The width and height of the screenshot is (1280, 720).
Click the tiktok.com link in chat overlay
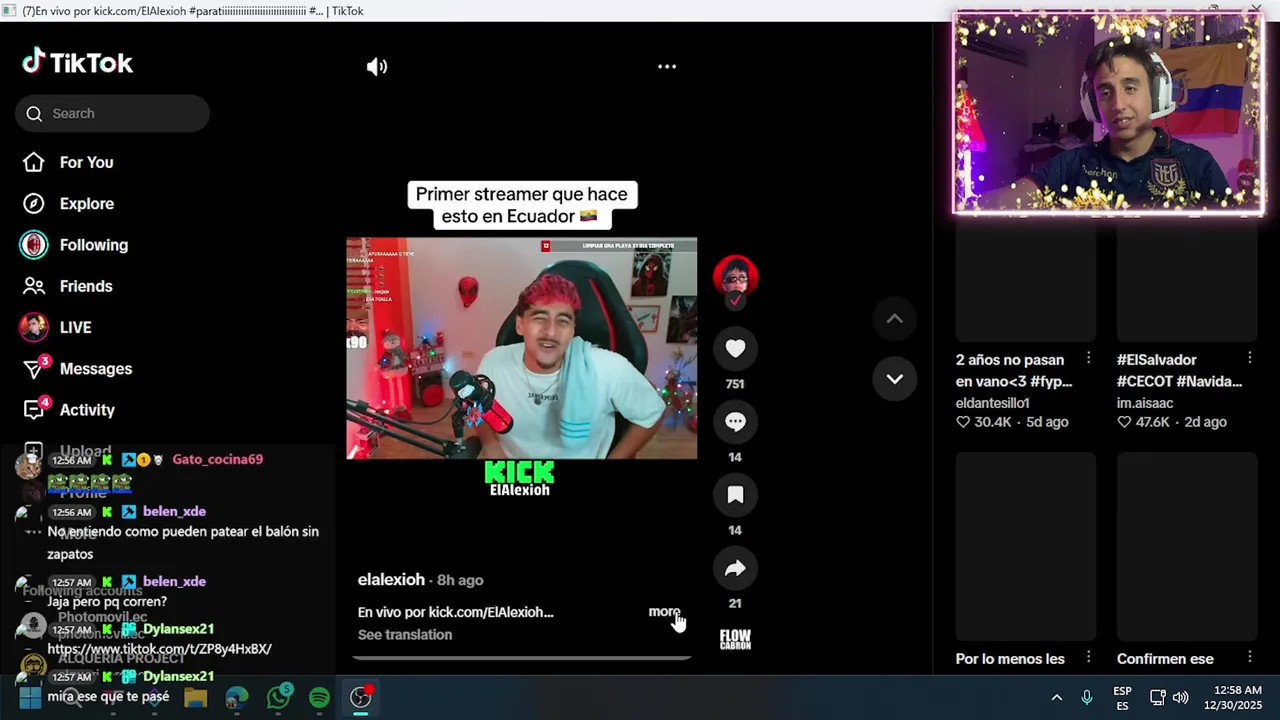[159, 649]
